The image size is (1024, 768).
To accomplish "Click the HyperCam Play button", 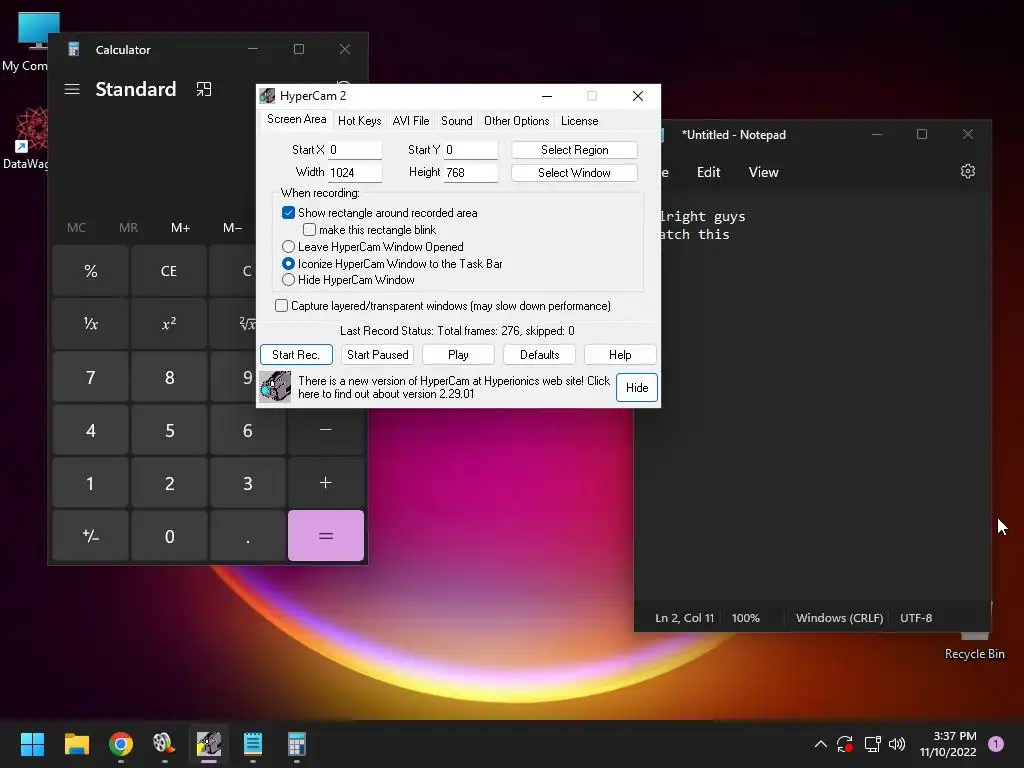I will click(458, 355).
